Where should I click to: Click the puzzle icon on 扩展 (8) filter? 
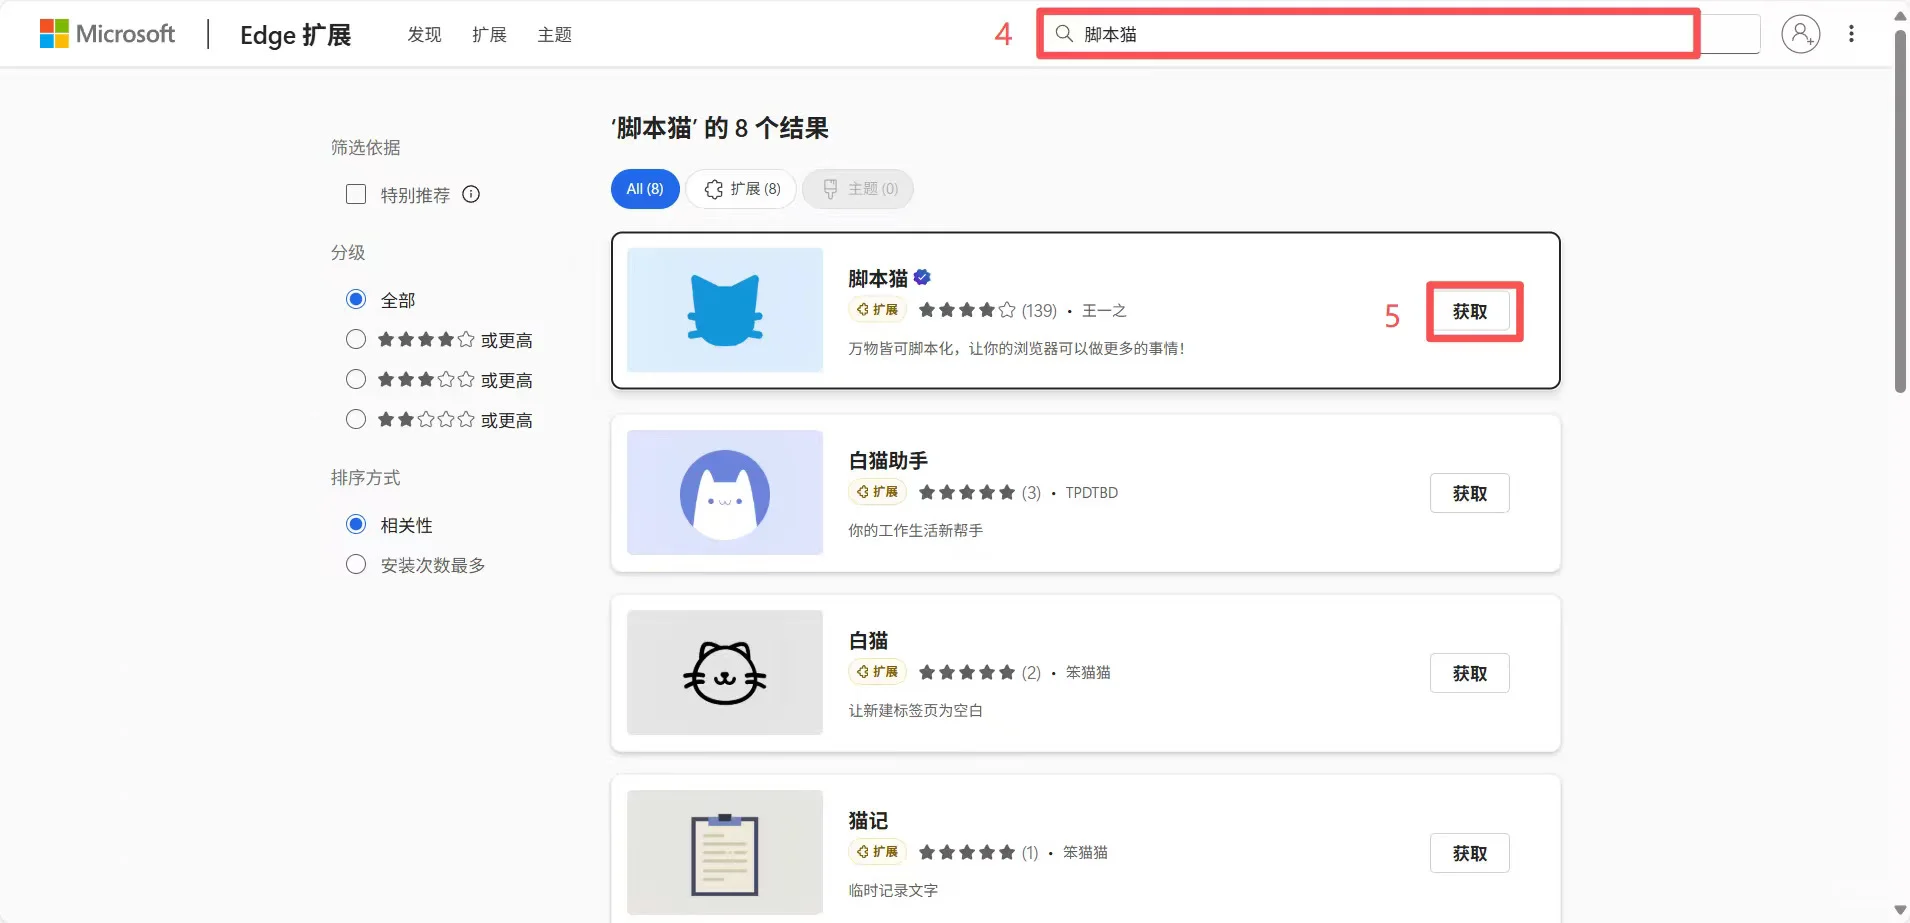[x=712, y=189]
